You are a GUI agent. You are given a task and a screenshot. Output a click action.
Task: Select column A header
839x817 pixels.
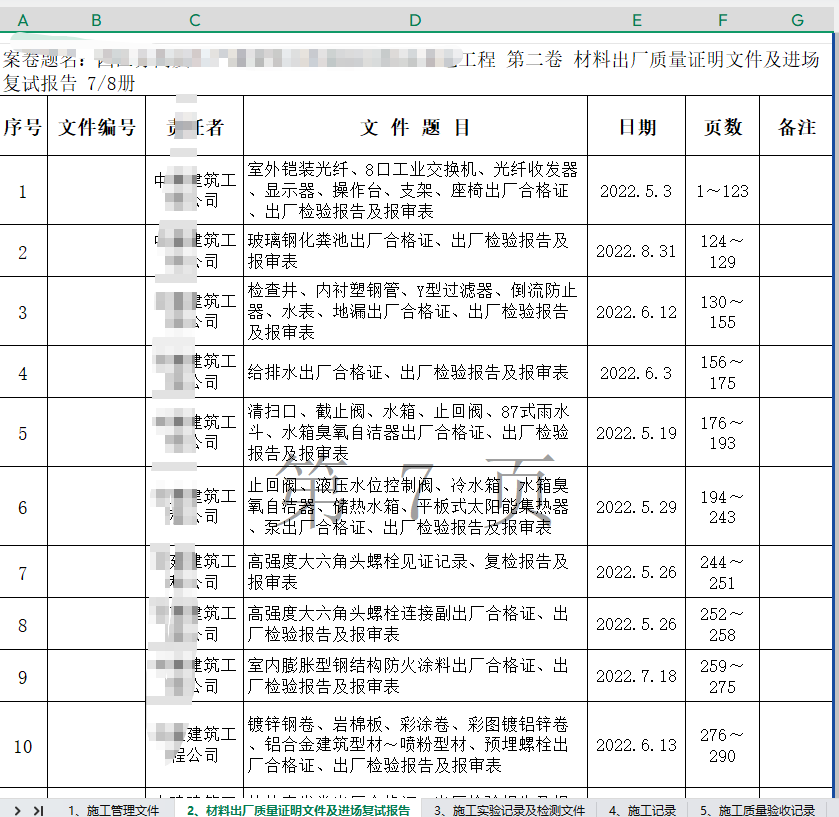[23, 20]
